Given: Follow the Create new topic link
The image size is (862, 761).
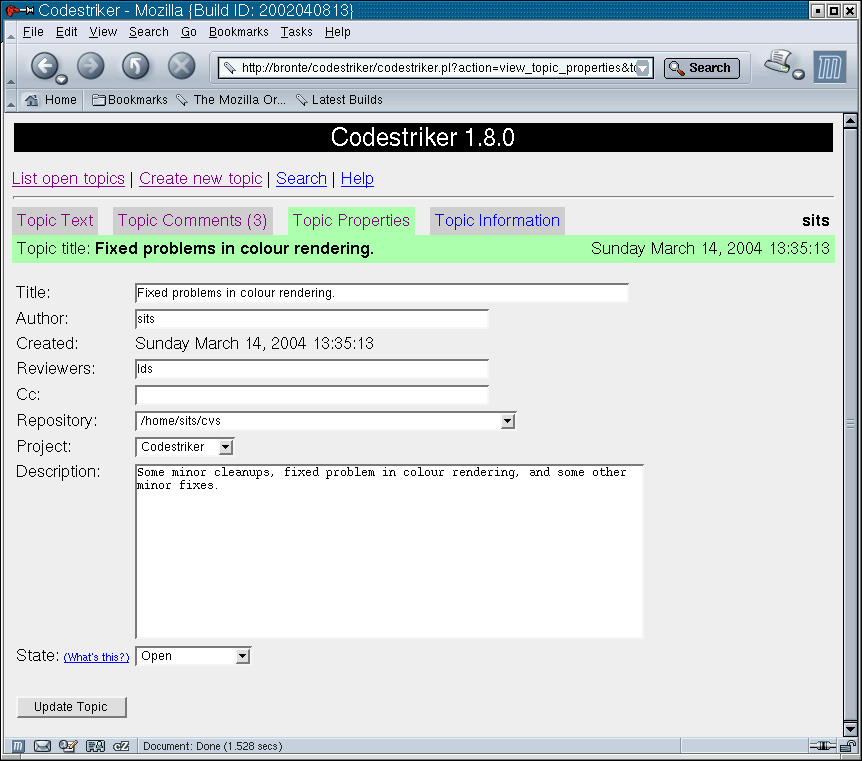Looking at the screenshot, I should (x=200, y=179).
